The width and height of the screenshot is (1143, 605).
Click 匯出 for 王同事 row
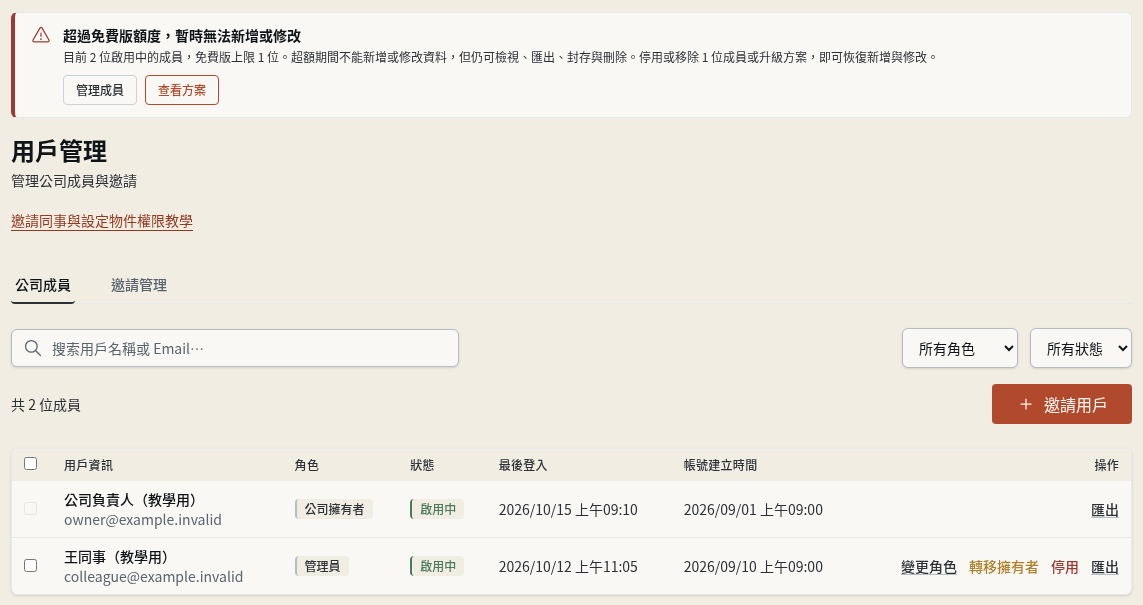(1105, 567)
